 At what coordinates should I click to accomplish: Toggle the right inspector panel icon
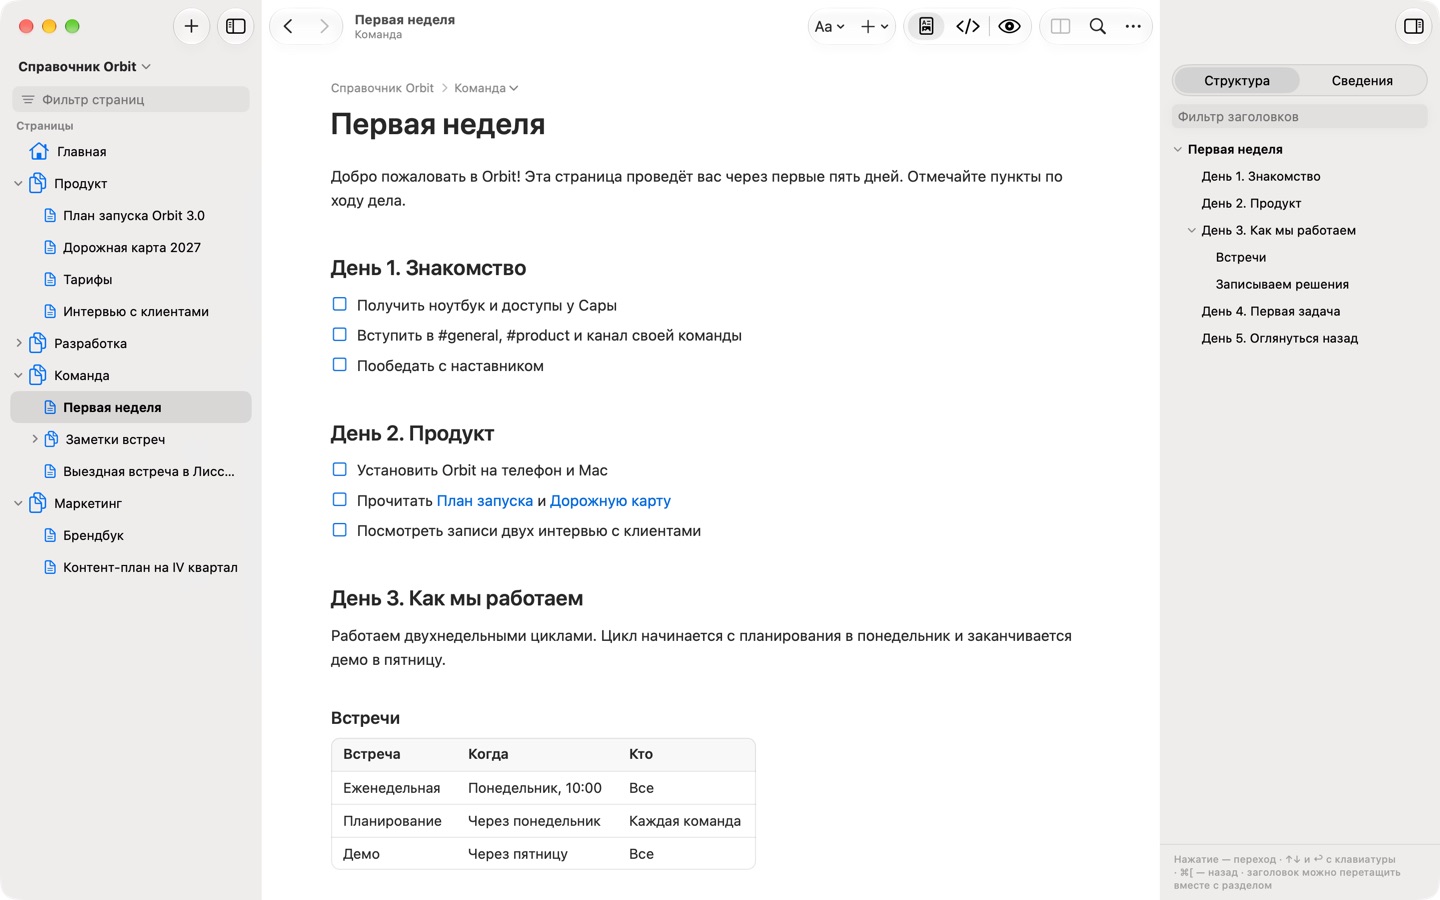pyautogui.click(x=1414, y=26)
